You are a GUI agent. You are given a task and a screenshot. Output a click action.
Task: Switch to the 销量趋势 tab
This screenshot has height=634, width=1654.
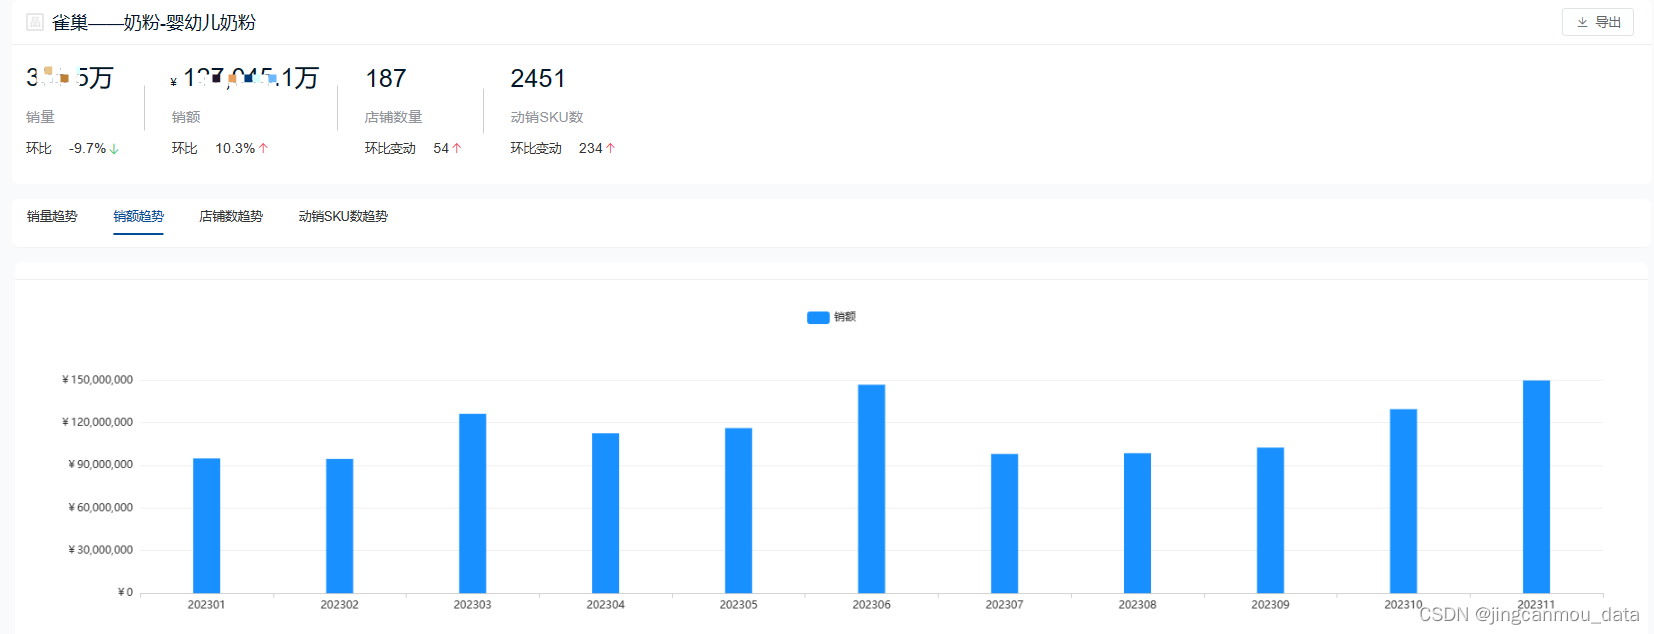pyautogui.click(x=52, y=216)
